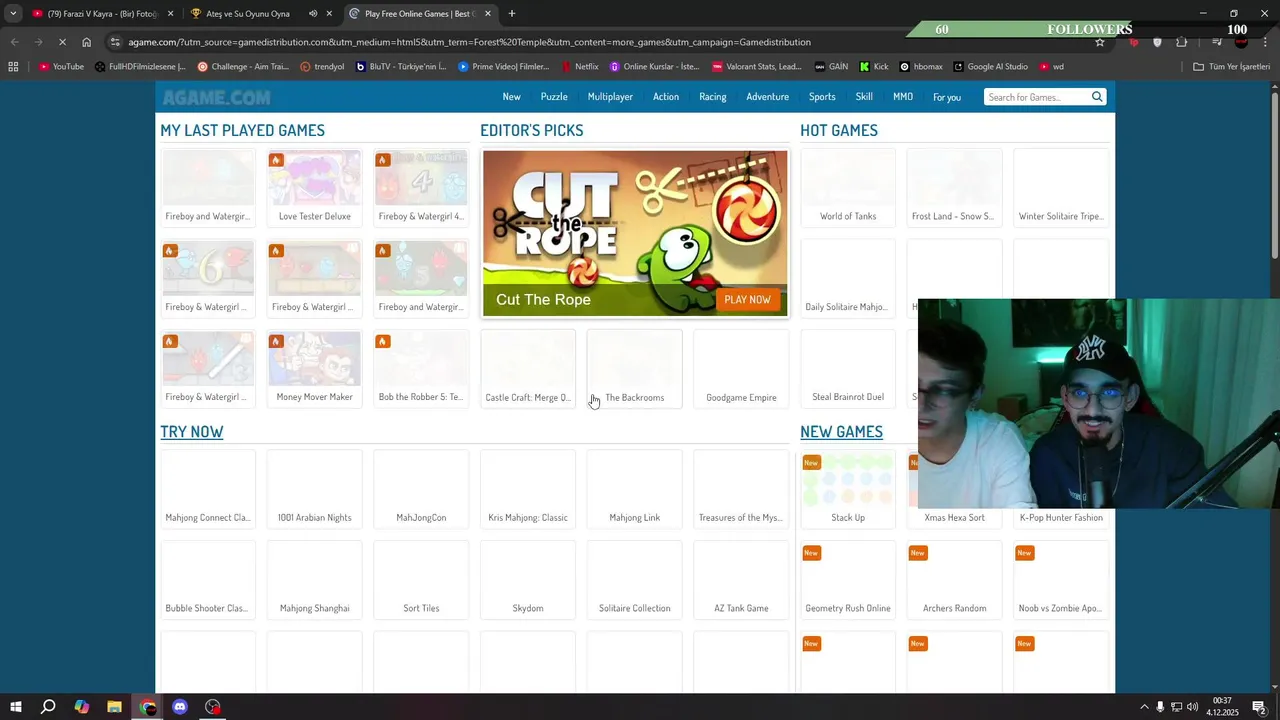Open the GAİN bookmark
The height and width of the screenshot is (720, 1280).
click(x=831, y=67)
